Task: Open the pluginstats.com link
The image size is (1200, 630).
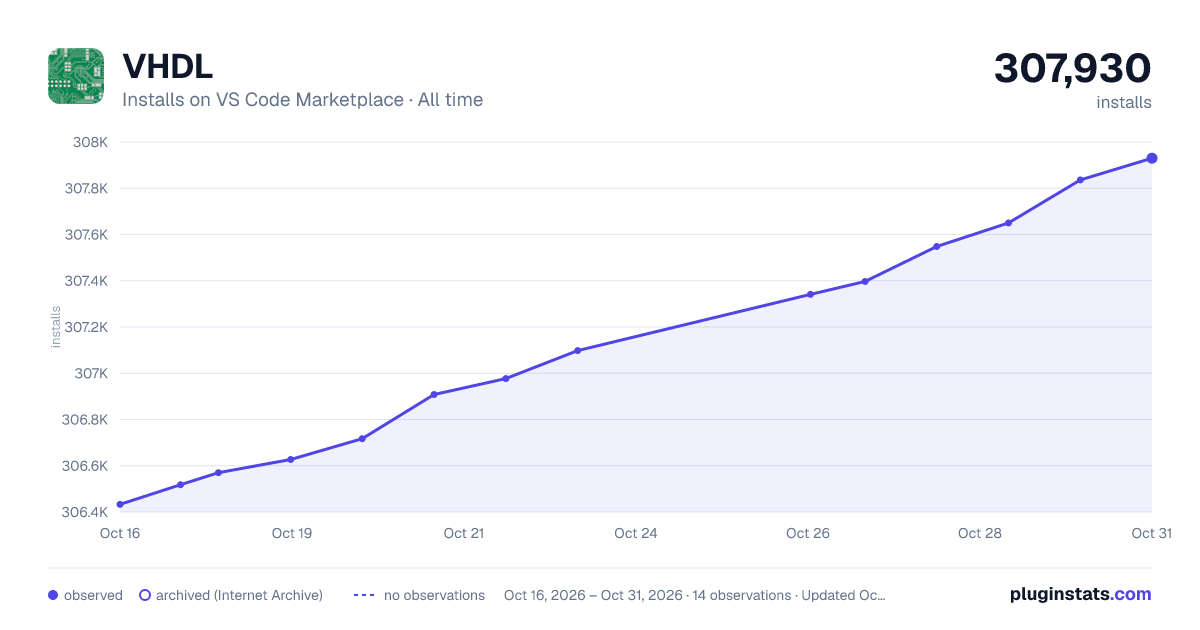Action: tap(1081, 594)
